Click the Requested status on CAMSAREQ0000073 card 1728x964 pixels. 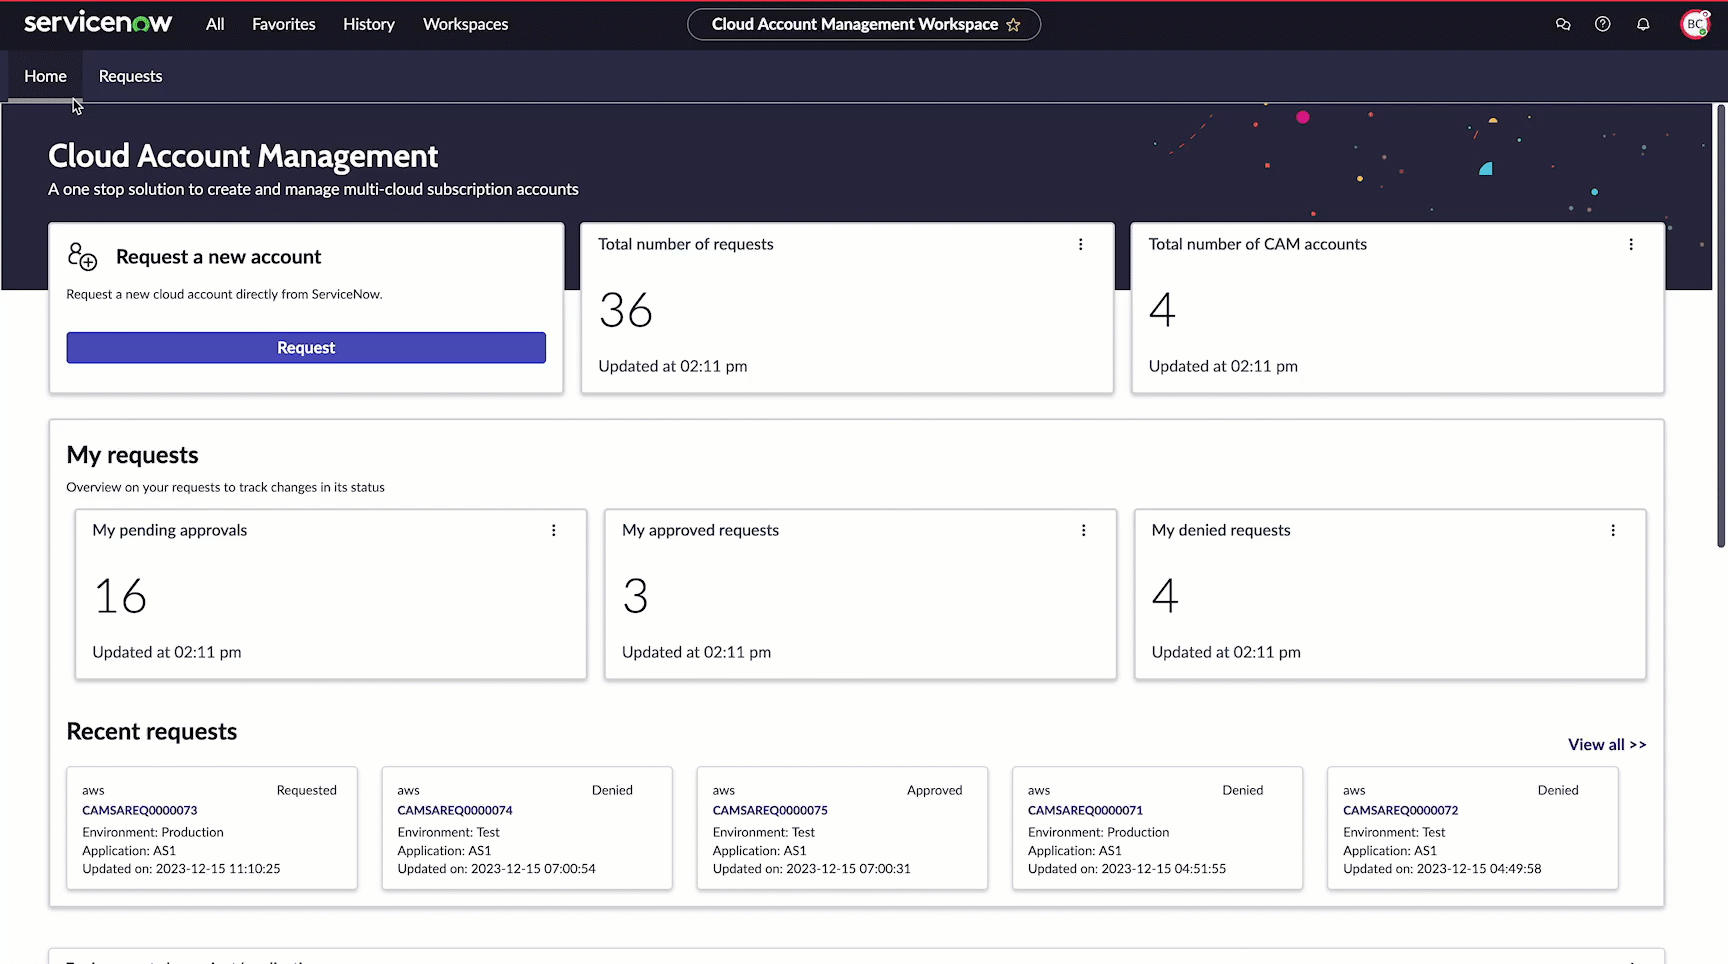306,790
